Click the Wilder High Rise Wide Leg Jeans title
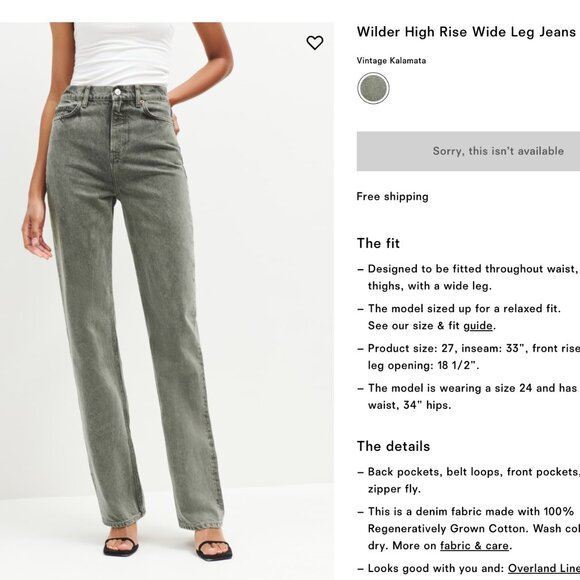The width and height of the screenshot is (580, 580). [466, 32]
